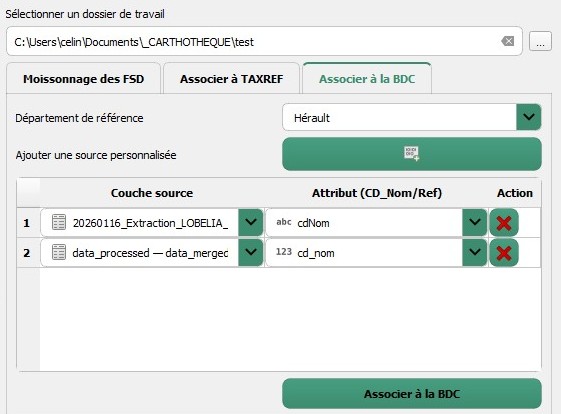Clear the working folder path field
This screenshot has width=561, height=414.
(x=508, y=41)
